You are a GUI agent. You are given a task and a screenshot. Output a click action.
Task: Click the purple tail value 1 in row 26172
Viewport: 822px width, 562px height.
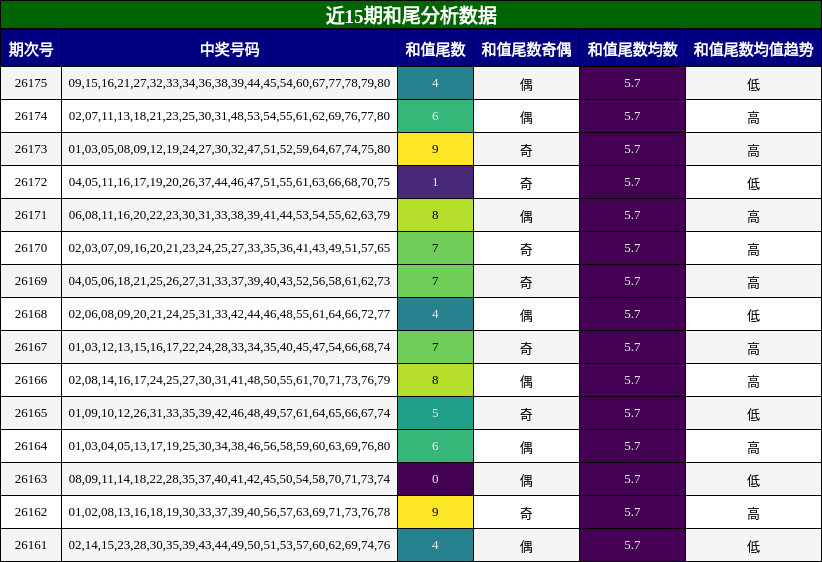[436, 182]
